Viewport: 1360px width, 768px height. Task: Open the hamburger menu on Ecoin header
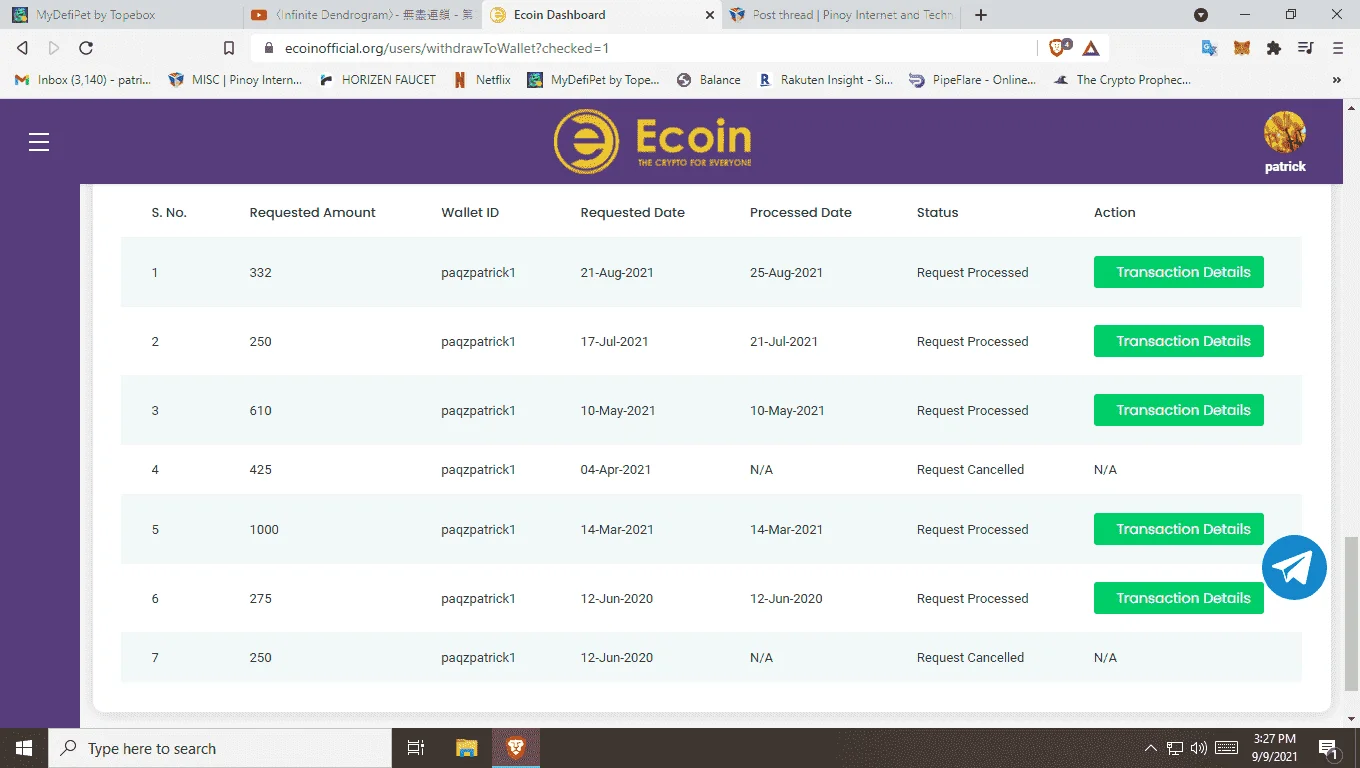[39, 142]
